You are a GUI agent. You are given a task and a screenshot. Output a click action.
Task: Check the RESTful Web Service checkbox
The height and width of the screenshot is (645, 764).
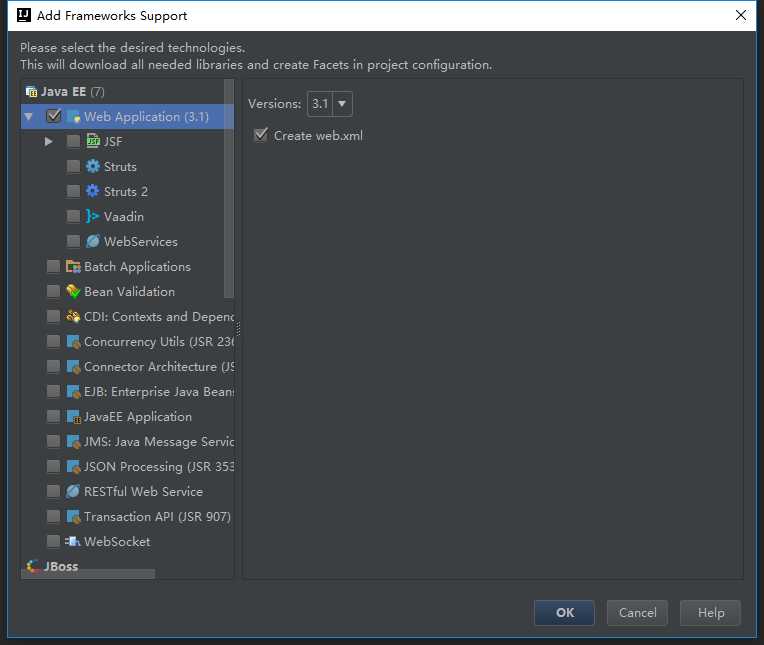click(x=53, y=492)
